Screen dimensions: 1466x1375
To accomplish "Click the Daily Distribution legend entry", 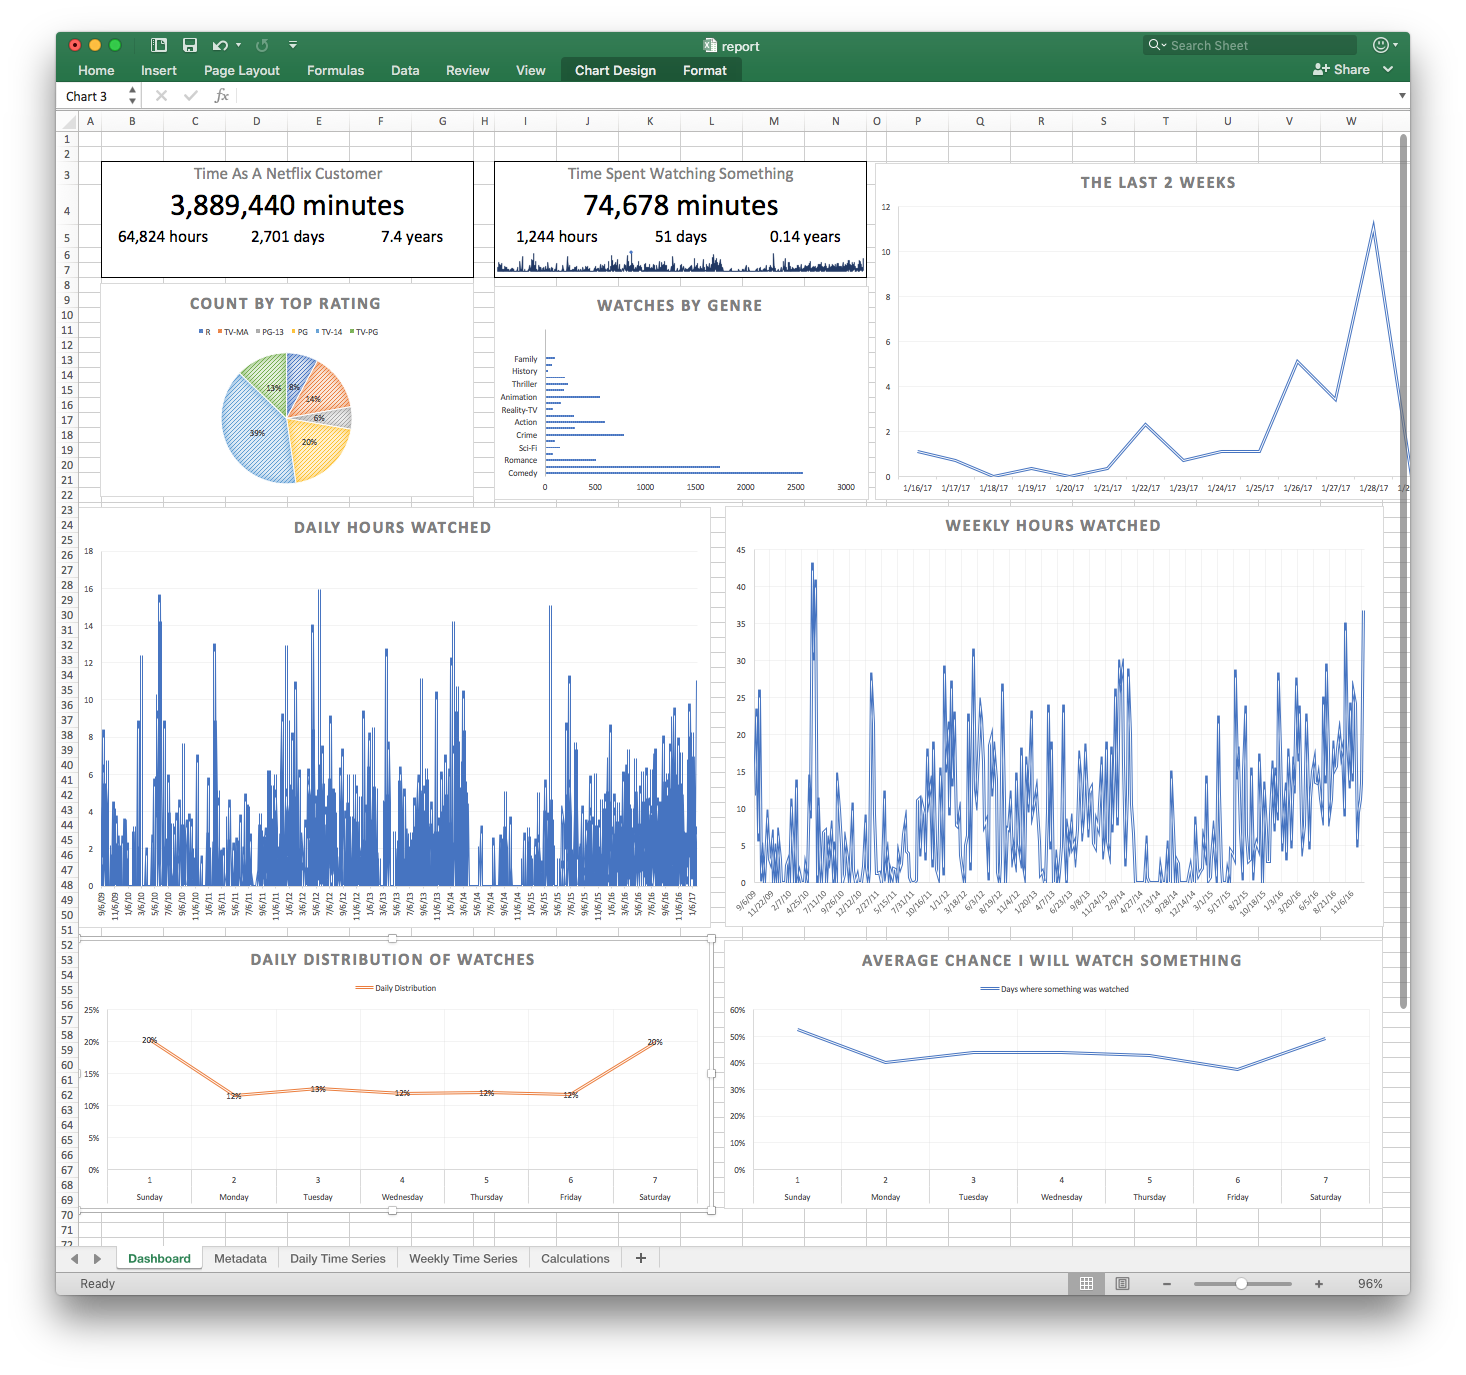I will point(396,988).
